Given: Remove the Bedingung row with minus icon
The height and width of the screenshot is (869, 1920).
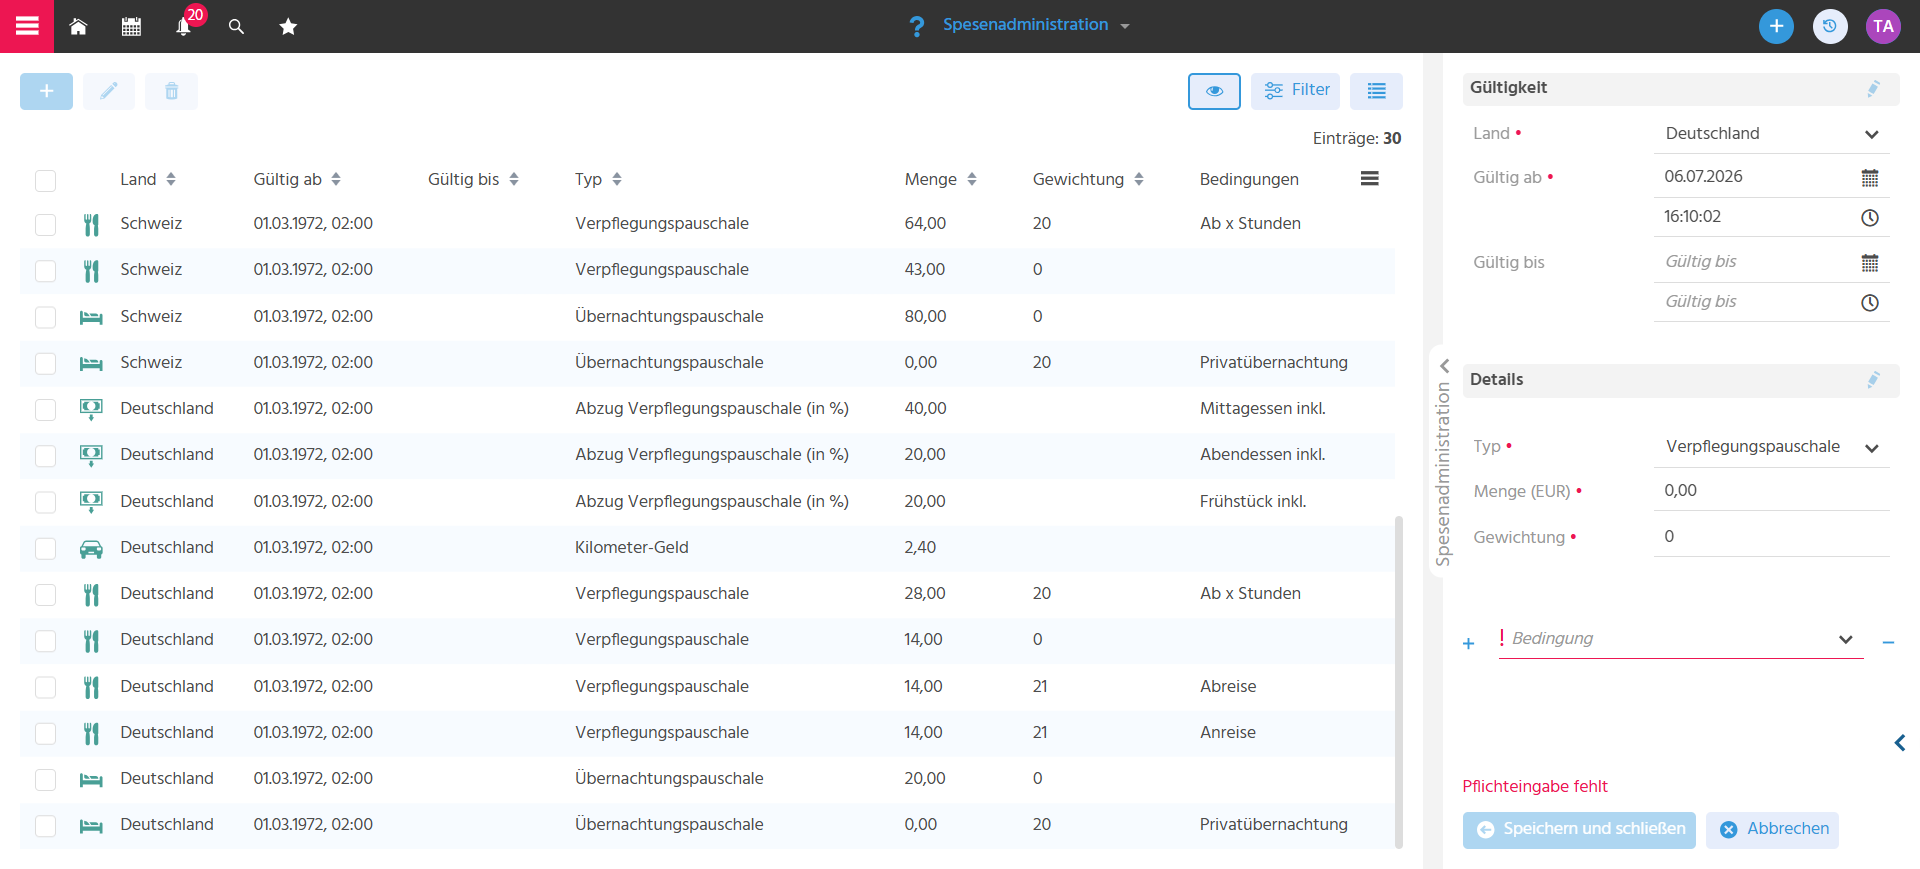Looking at the screenshot, I should click(1888, 642).
